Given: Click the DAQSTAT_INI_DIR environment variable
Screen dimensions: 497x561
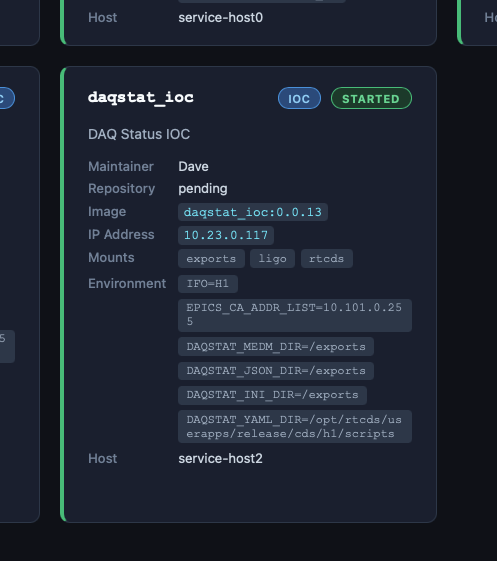Looking at the screenshot, I should point(272,395).
